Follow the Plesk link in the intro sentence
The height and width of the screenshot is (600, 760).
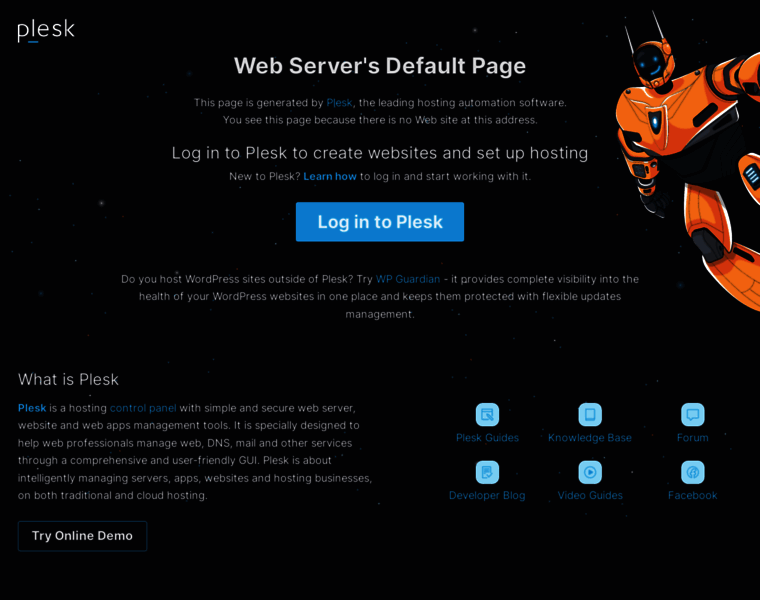[x=339, y=103]
